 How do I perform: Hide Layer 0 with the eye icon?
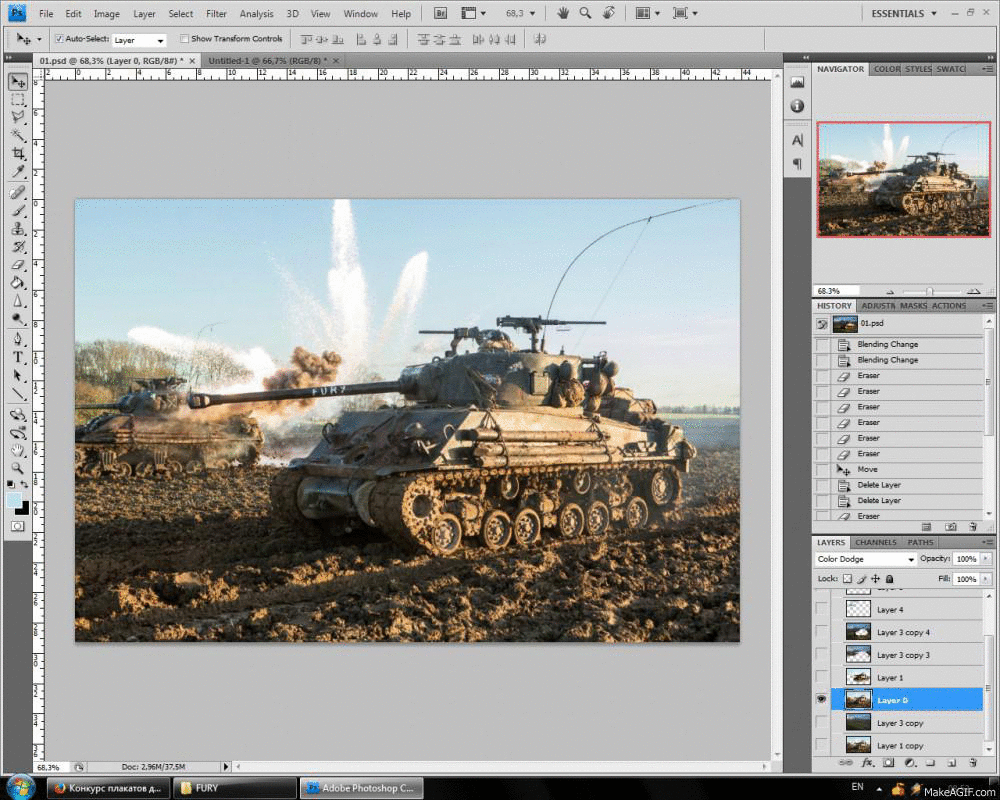point(822,700)
